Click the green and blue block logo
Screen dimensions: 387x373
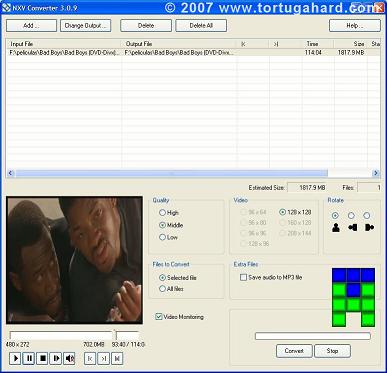point(353,297)
